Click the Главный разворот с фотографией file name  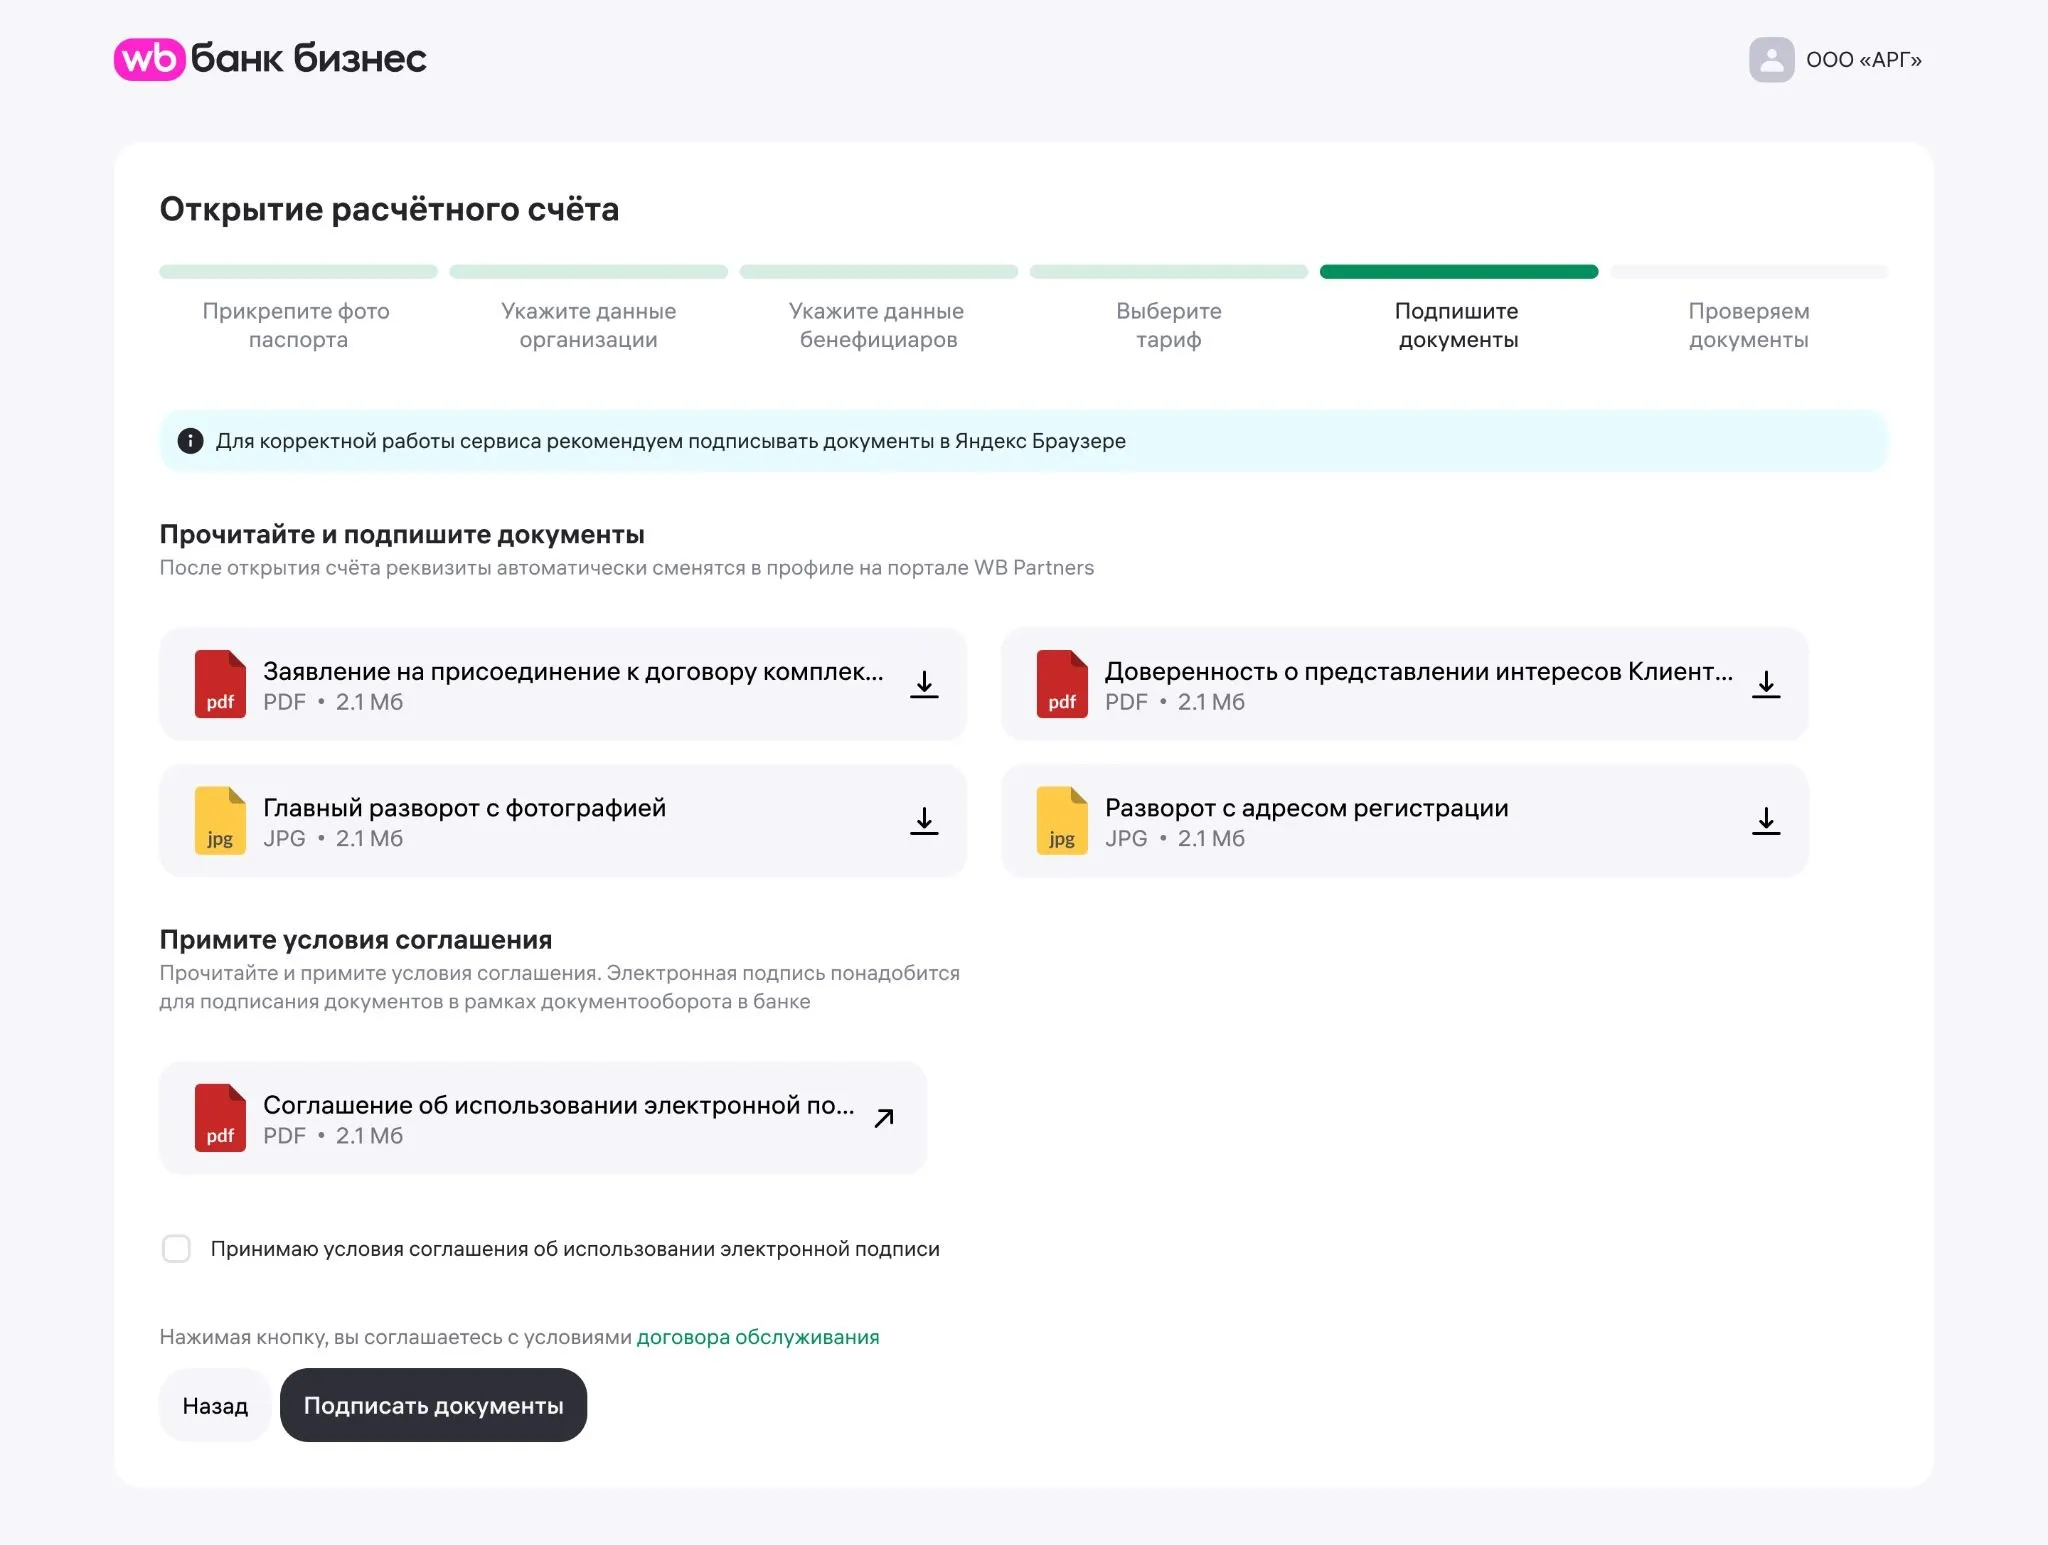(464, 808)
